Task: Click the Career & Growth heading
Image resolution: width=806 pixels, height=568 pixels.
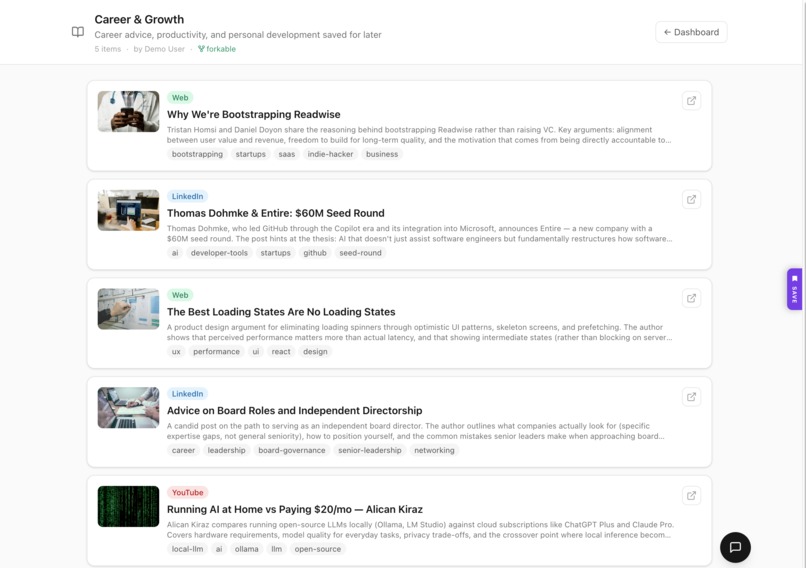Action: [139, 19]
